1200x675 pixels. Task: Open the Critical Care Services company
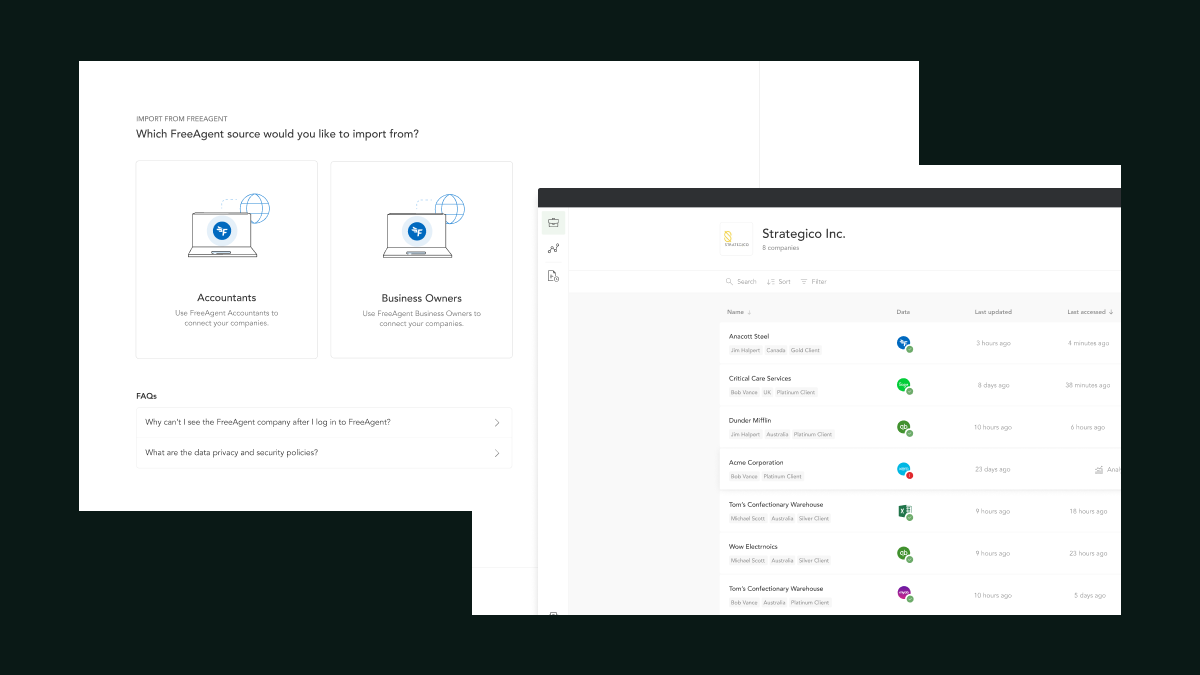click(760, 379)
